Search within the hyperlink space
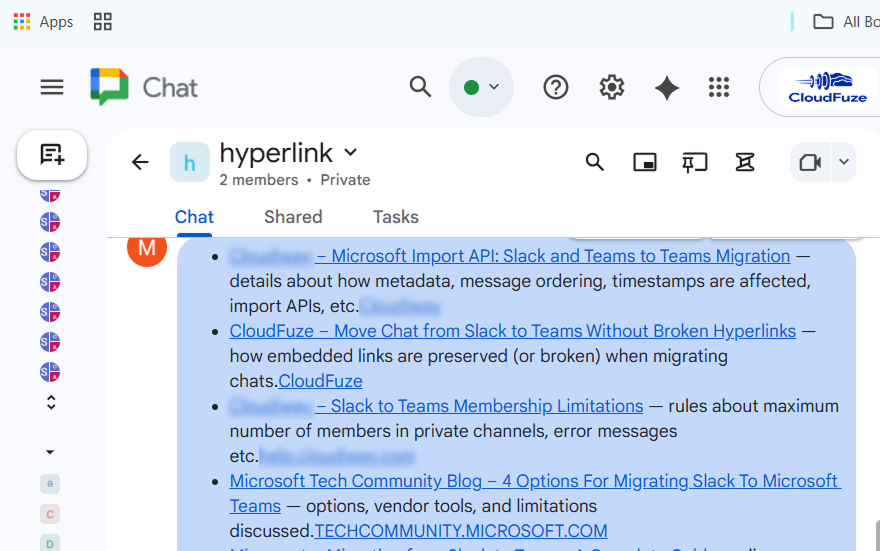The height and width of the screenshot is (551, 880). pyautogui.click(x=595, y=162)
